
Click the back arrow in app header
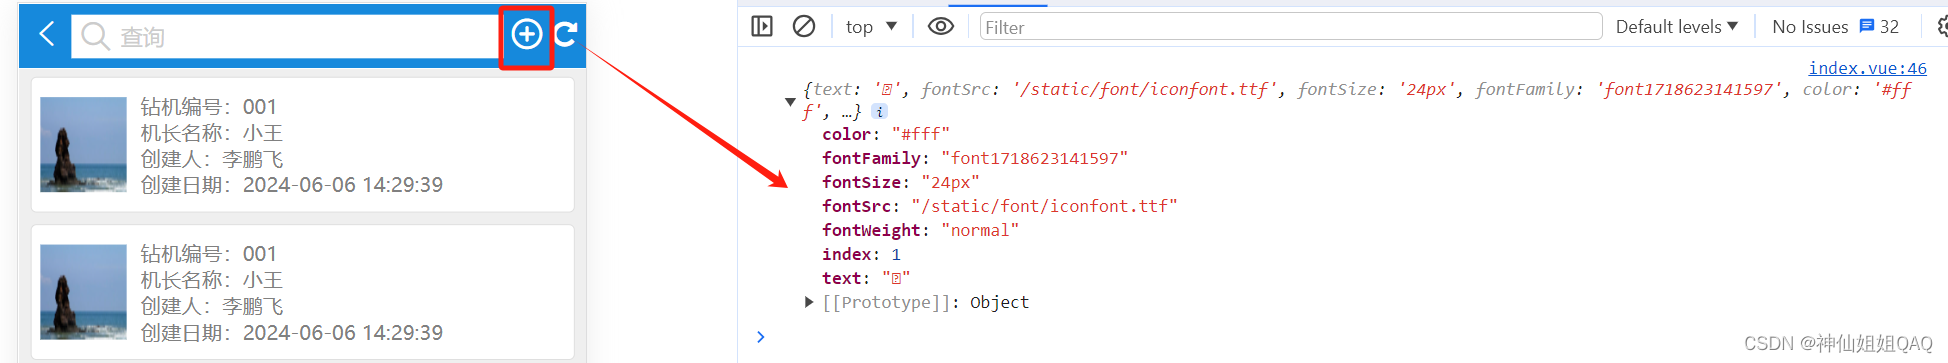pyautogui.click(x=46, y=35)
